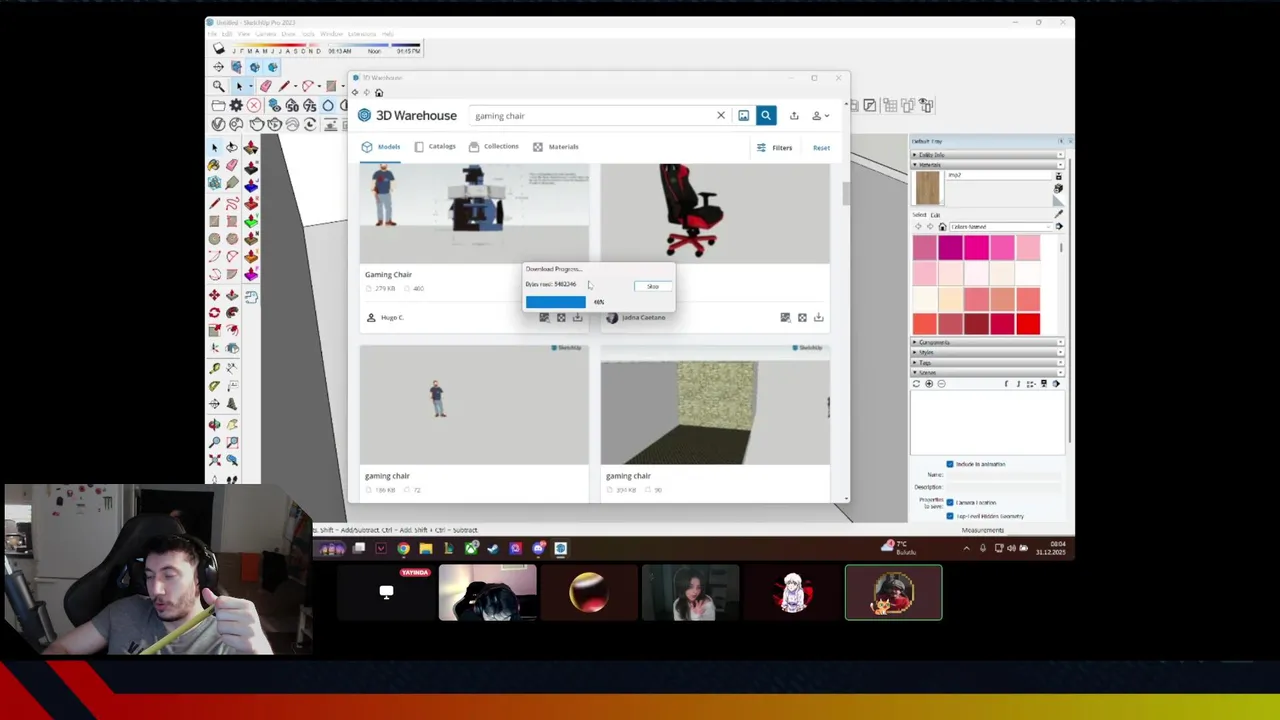Open the Filters button
Image resolution: width=1280 pixels, height=720 pixels.
[774, 148]
